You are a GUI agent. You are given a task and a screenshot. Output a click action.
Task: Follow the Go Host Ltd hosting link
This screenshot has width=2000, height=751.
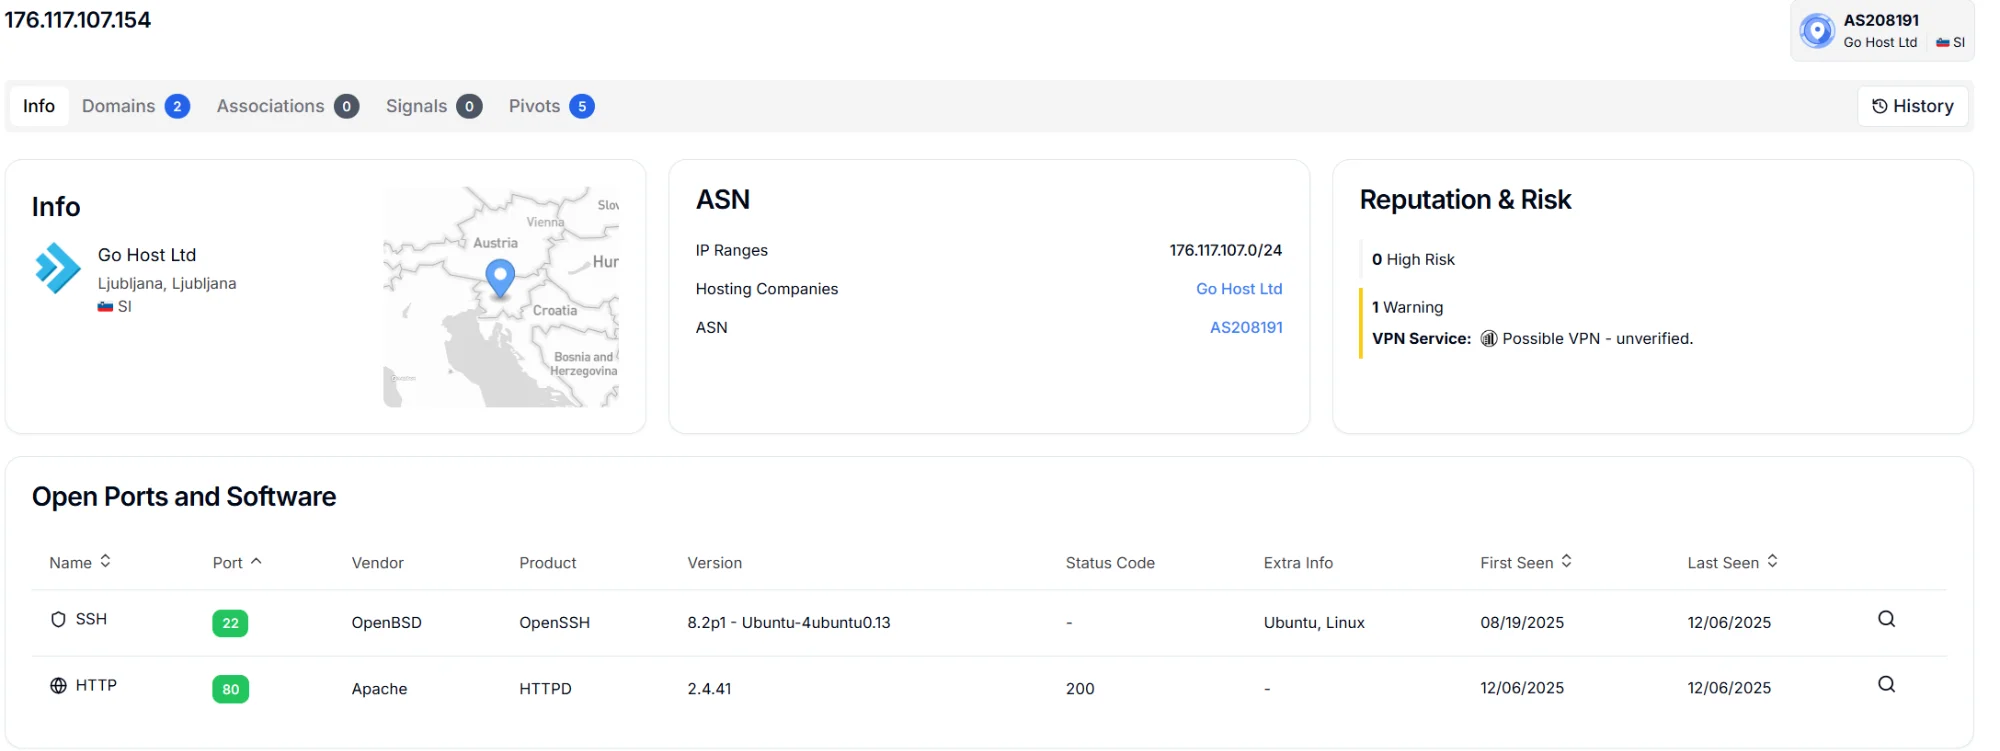click(1238, 289)
